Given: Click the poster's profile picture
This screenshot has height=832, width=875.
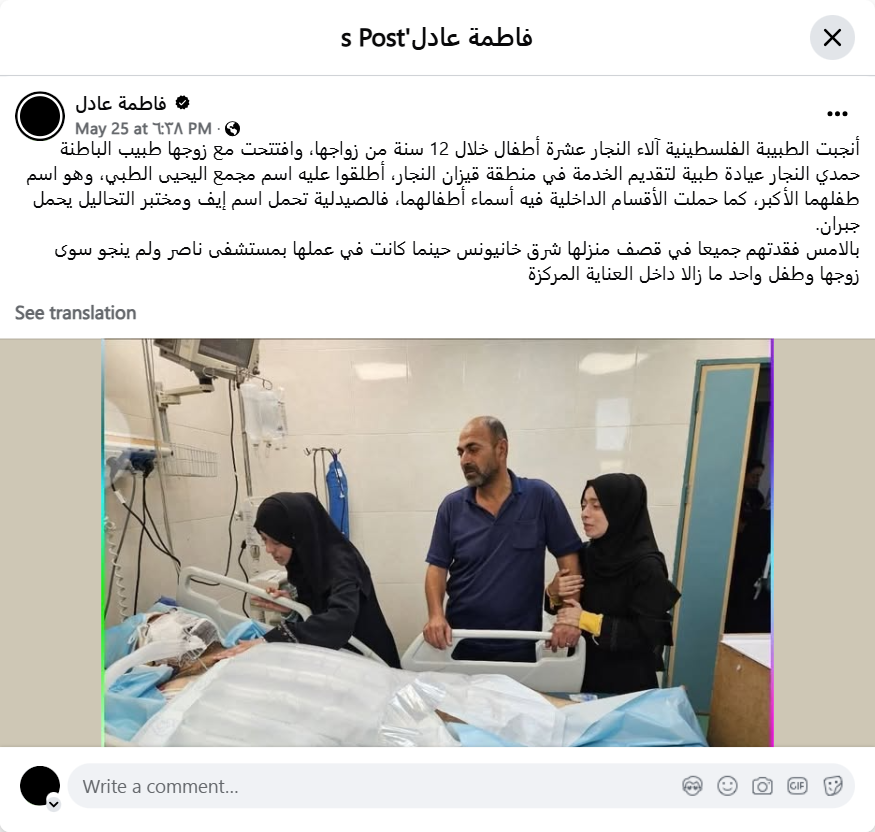Looking at the screenshot, I should 40,116.
